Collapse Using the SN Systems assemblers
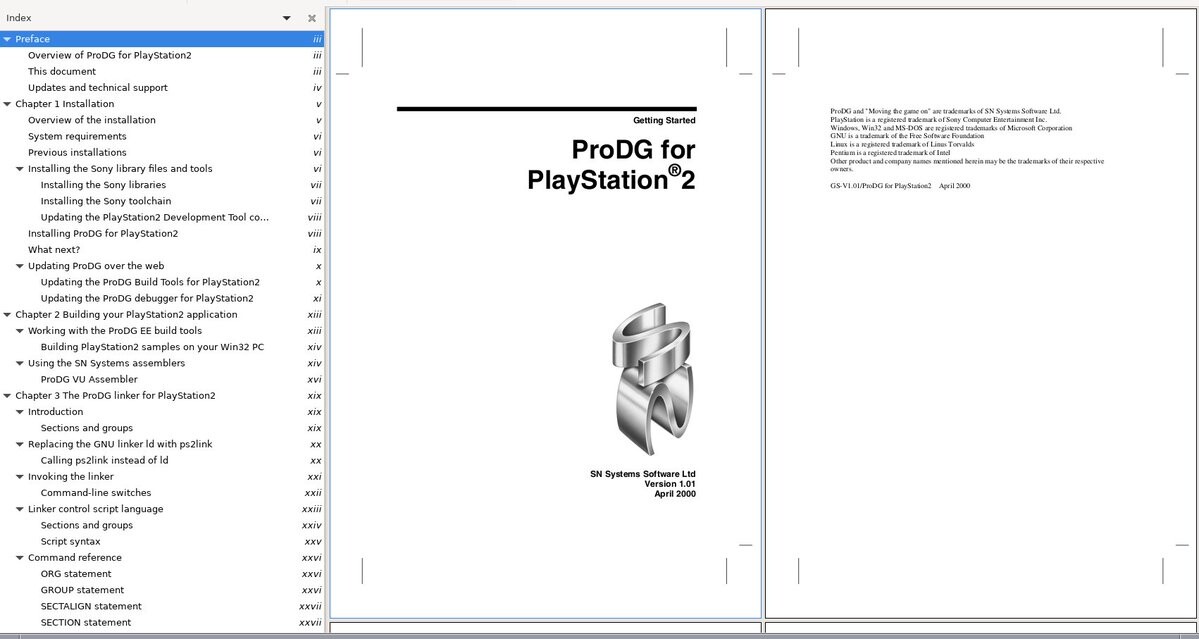The height and width of the screenshot is (639, 1199). click(20, 363)
